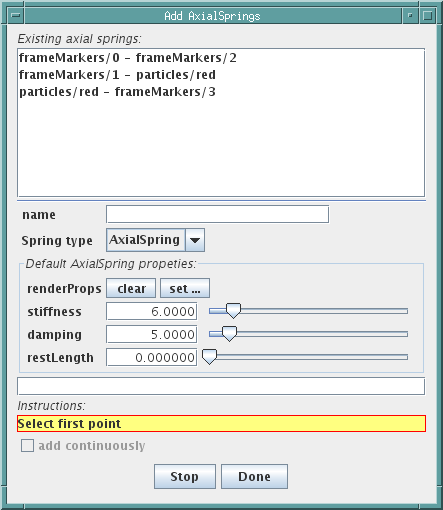This screenshot has height=510, width=443.
Task: Select frameMarkers/1 - particles/red spring
Action: 117,75
